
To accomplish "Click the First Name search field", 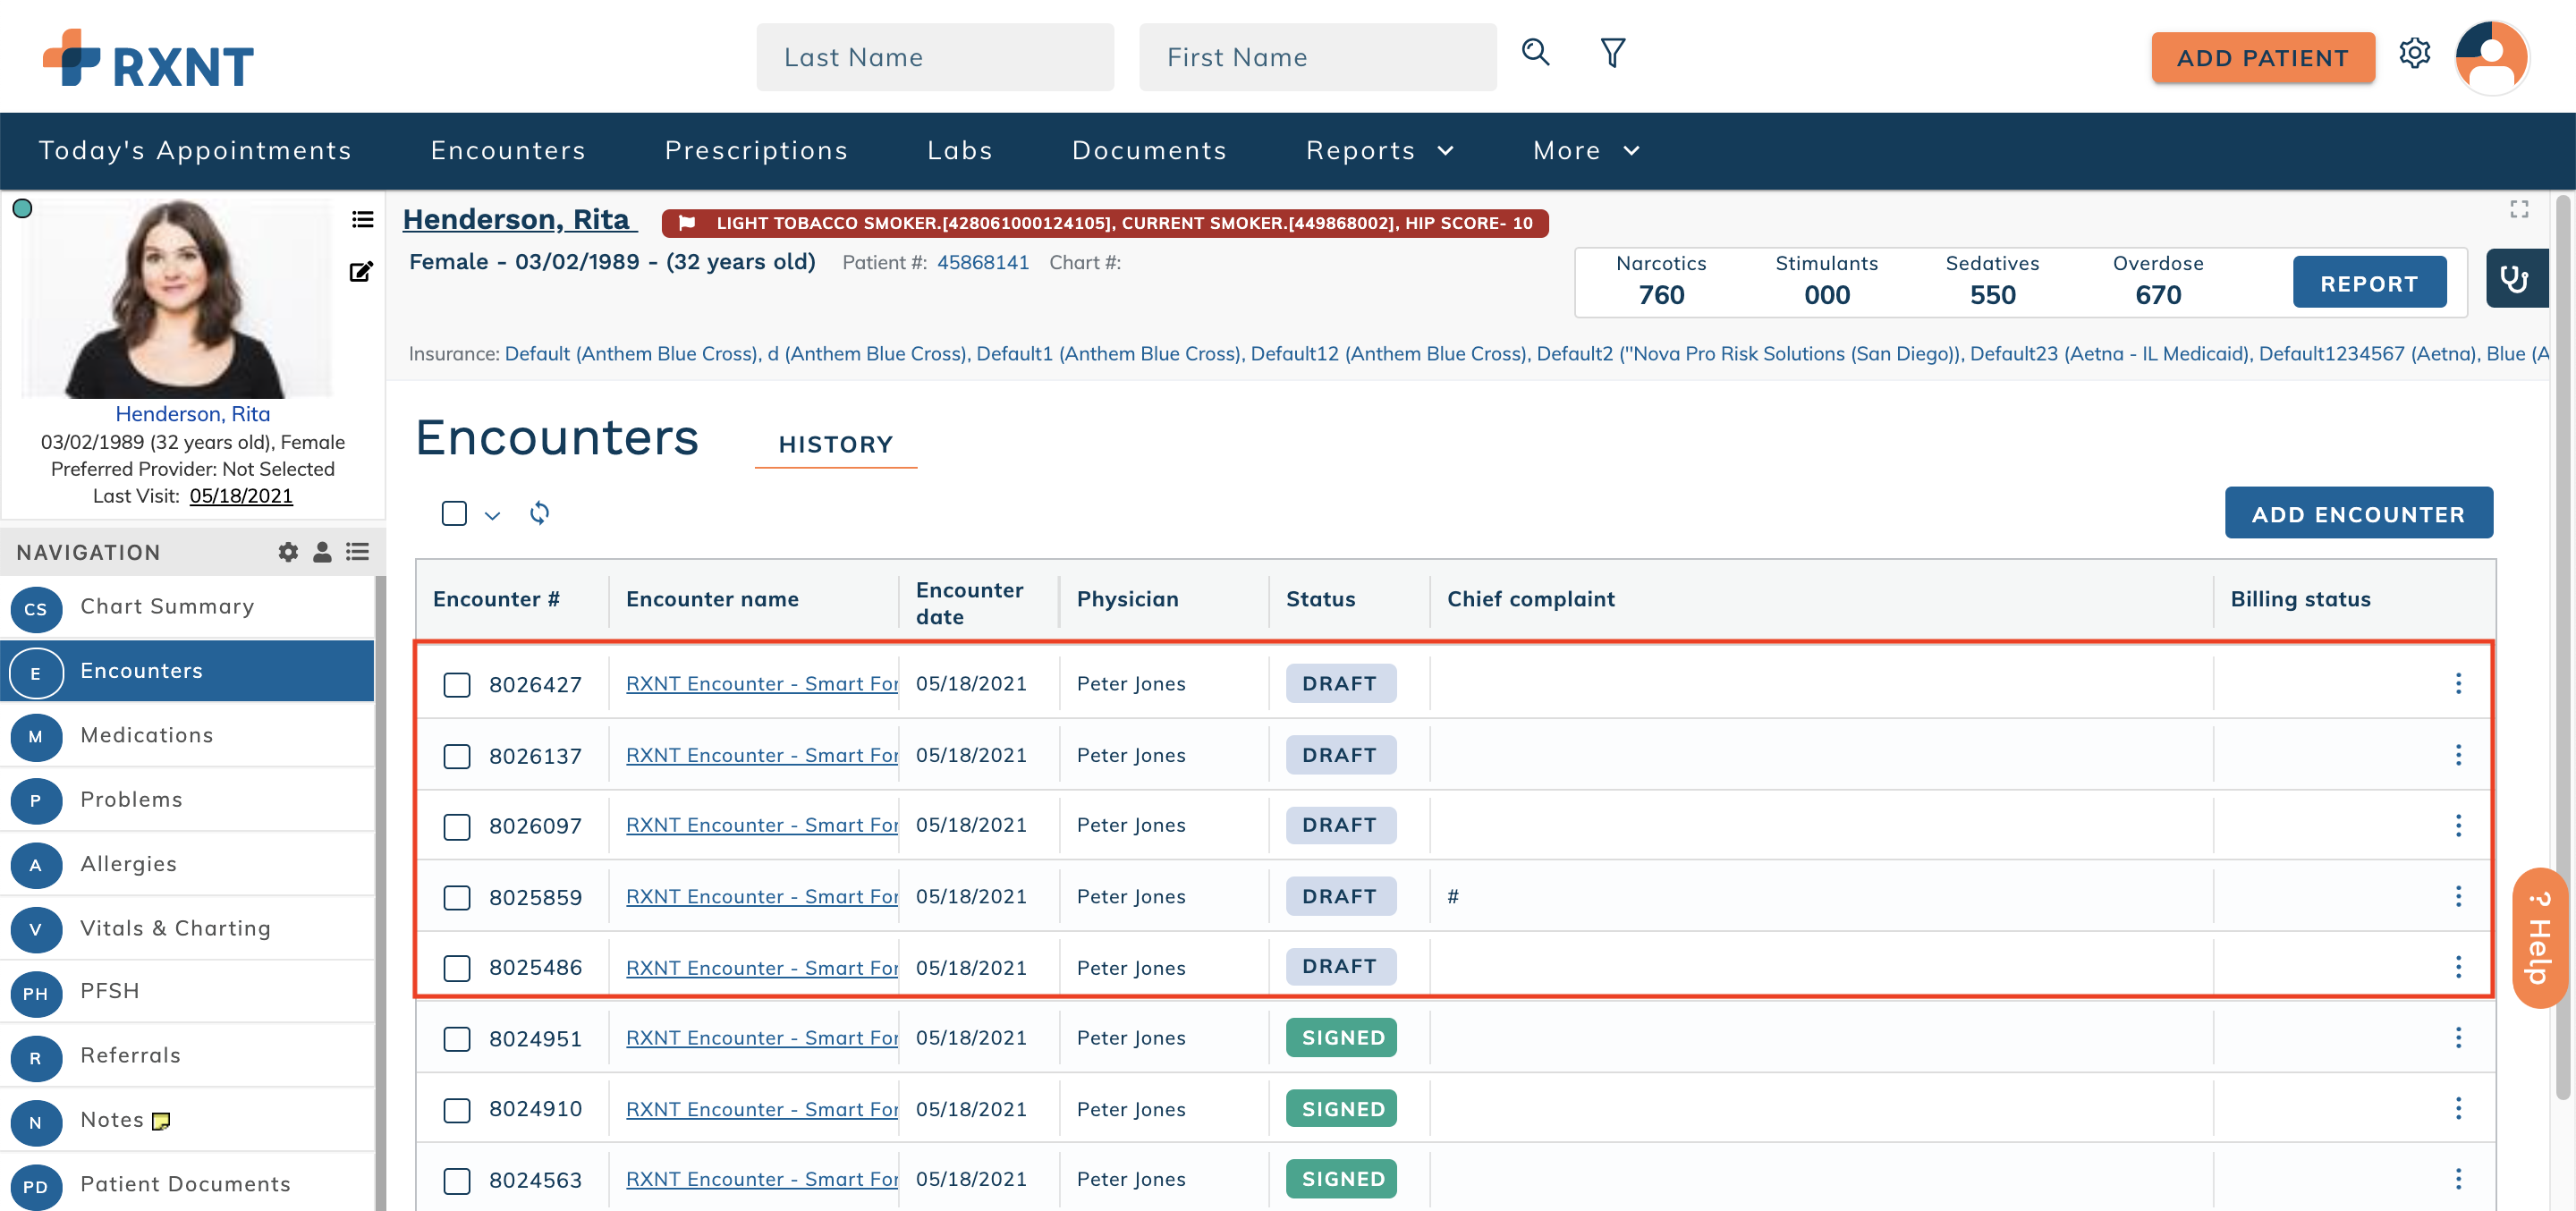I will pos(1317,57).
